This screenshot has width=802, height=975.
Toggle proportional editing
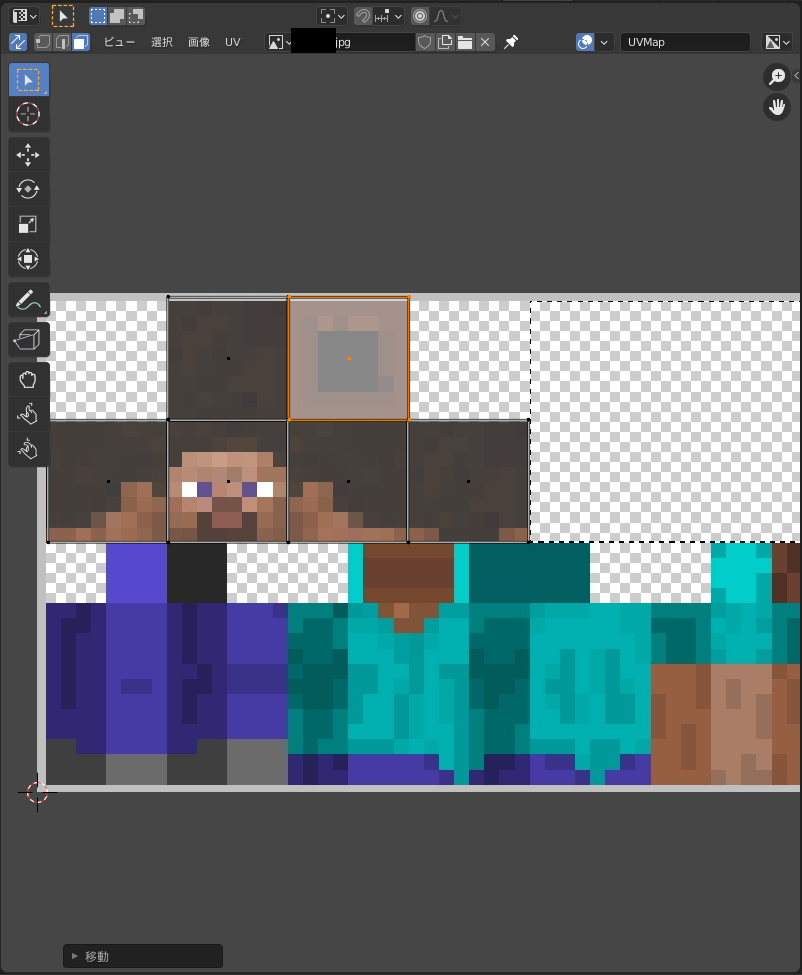[x=420, y=16]
